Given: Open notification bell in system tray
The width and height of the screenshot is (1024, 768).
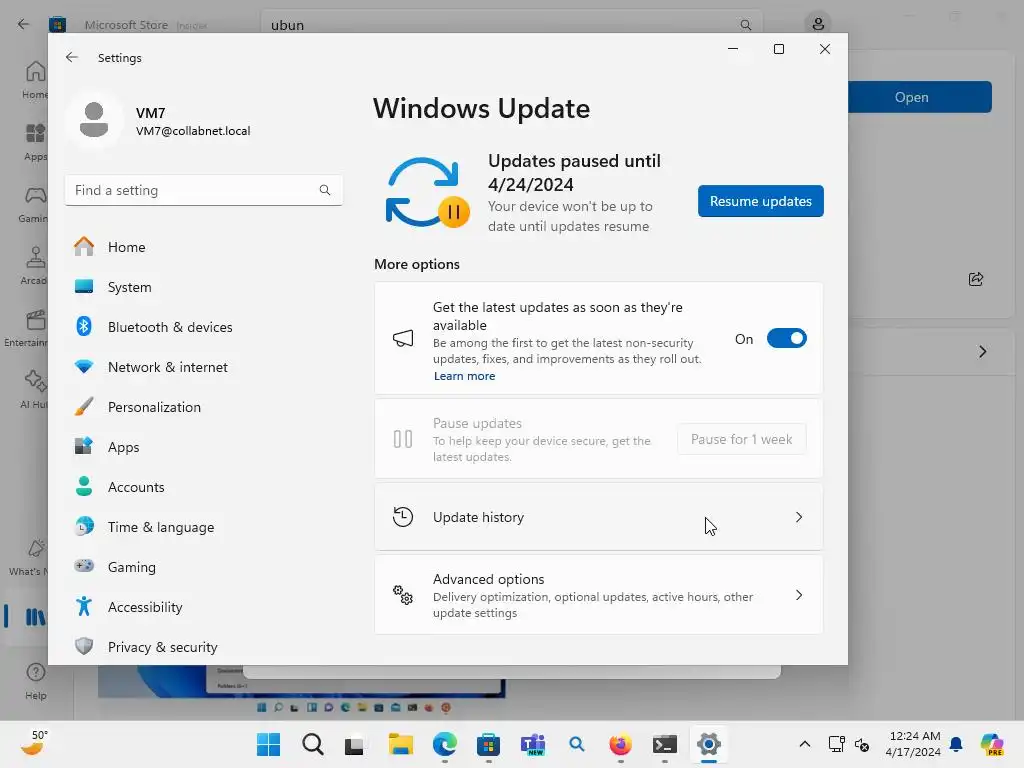Looking at the screenshot, I should [956, 744].
